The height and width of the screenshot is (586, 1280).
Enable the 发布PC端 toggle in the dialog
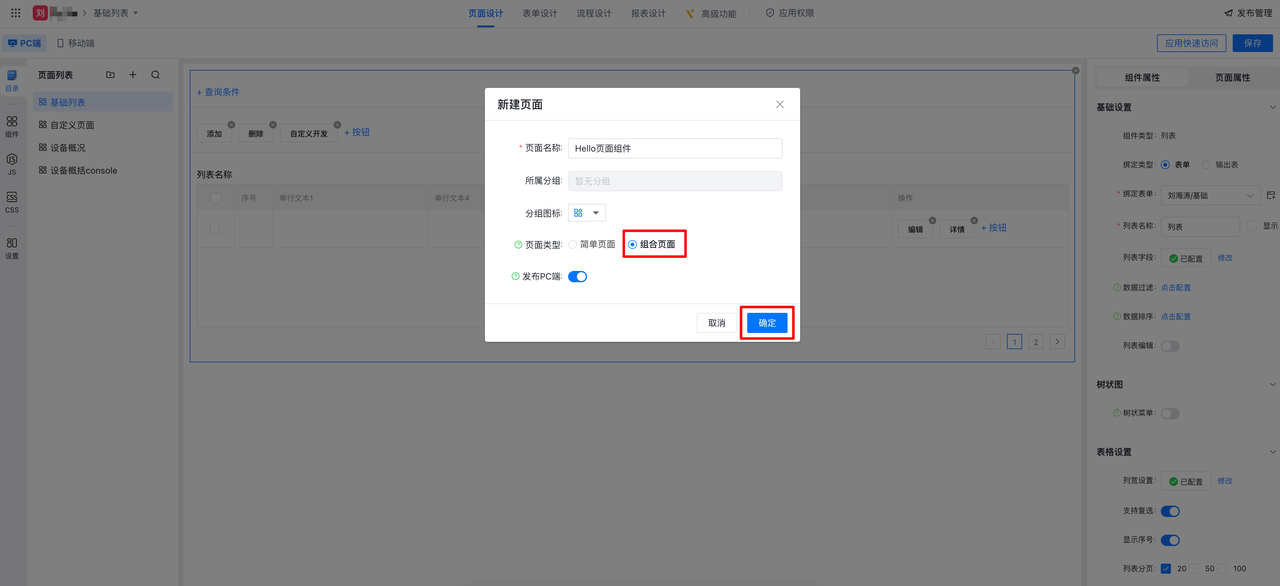point(578,277)
